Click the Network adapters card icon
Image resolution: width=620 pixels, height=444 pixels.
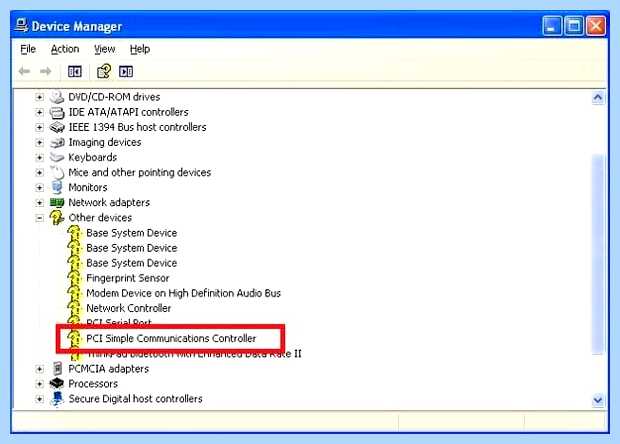(x=57, y=202)
